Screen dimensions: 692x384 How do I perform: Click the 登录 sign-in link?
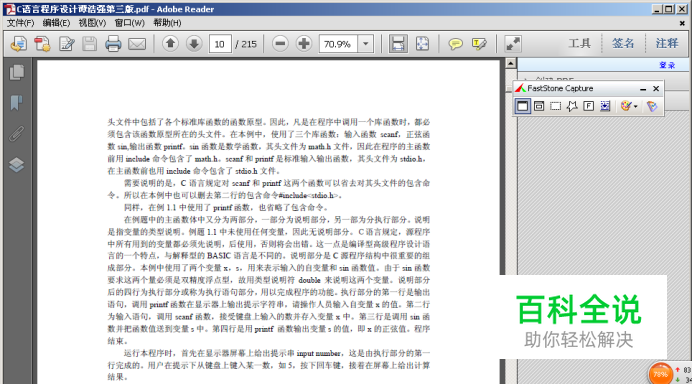pos(667,65)
